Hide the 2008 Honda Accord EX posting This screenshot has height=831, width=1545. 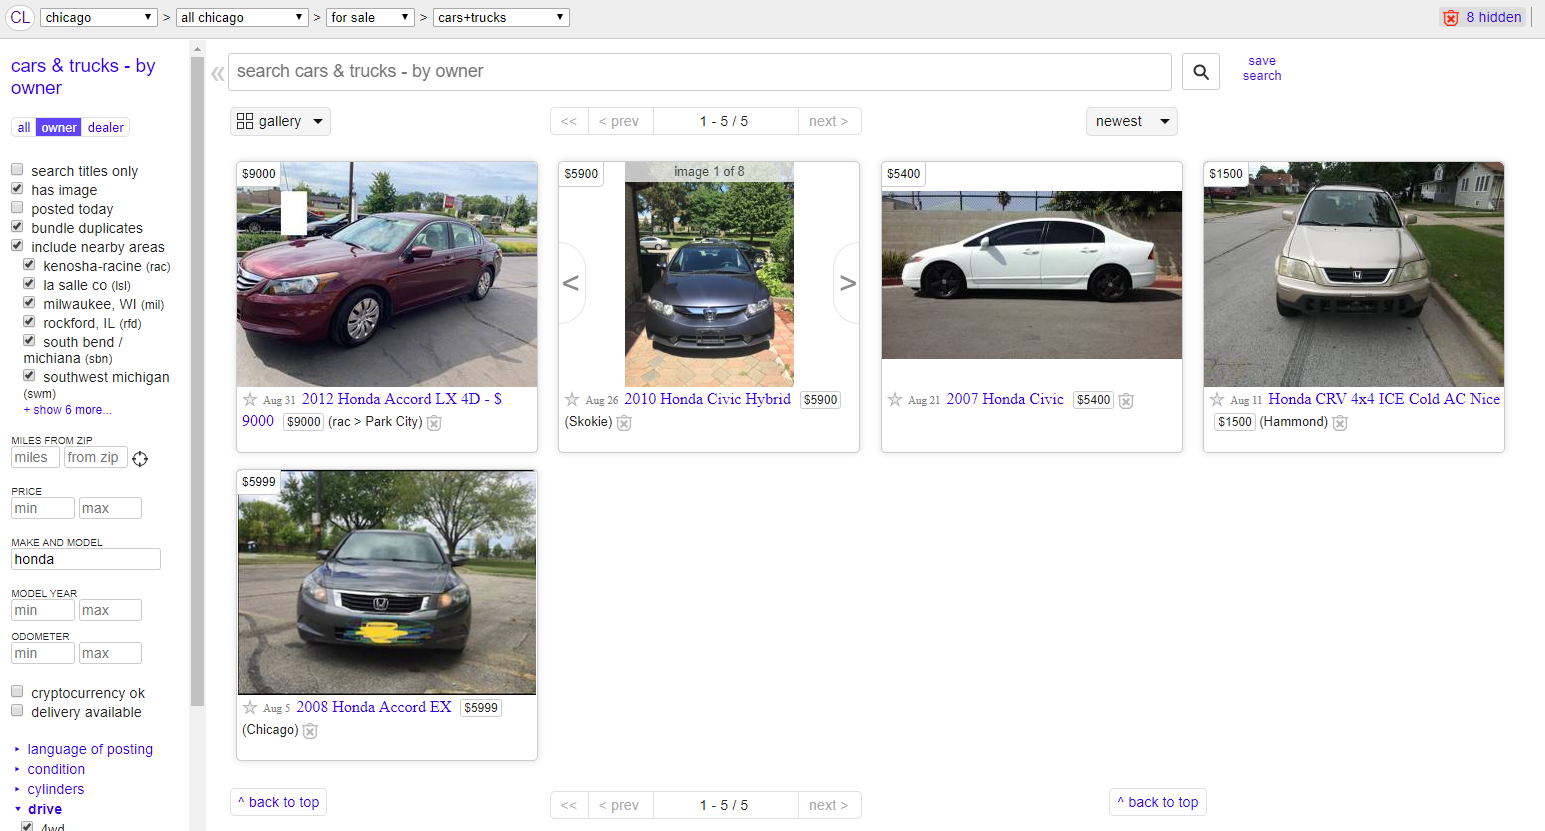tap(310, 731)
